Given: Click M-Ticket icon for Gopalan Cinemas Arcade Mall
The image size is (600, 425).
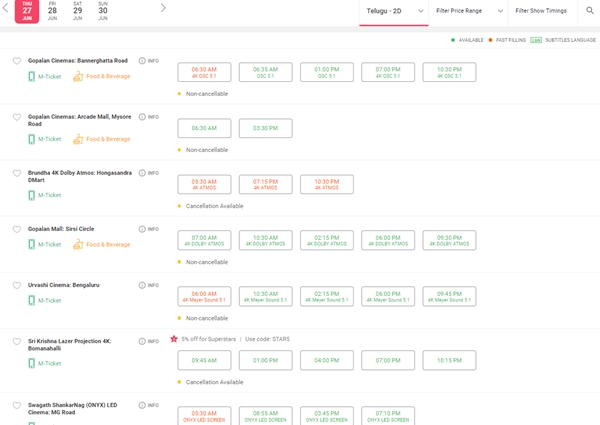Looking at the screenshot, I should [x=32, y=139].
